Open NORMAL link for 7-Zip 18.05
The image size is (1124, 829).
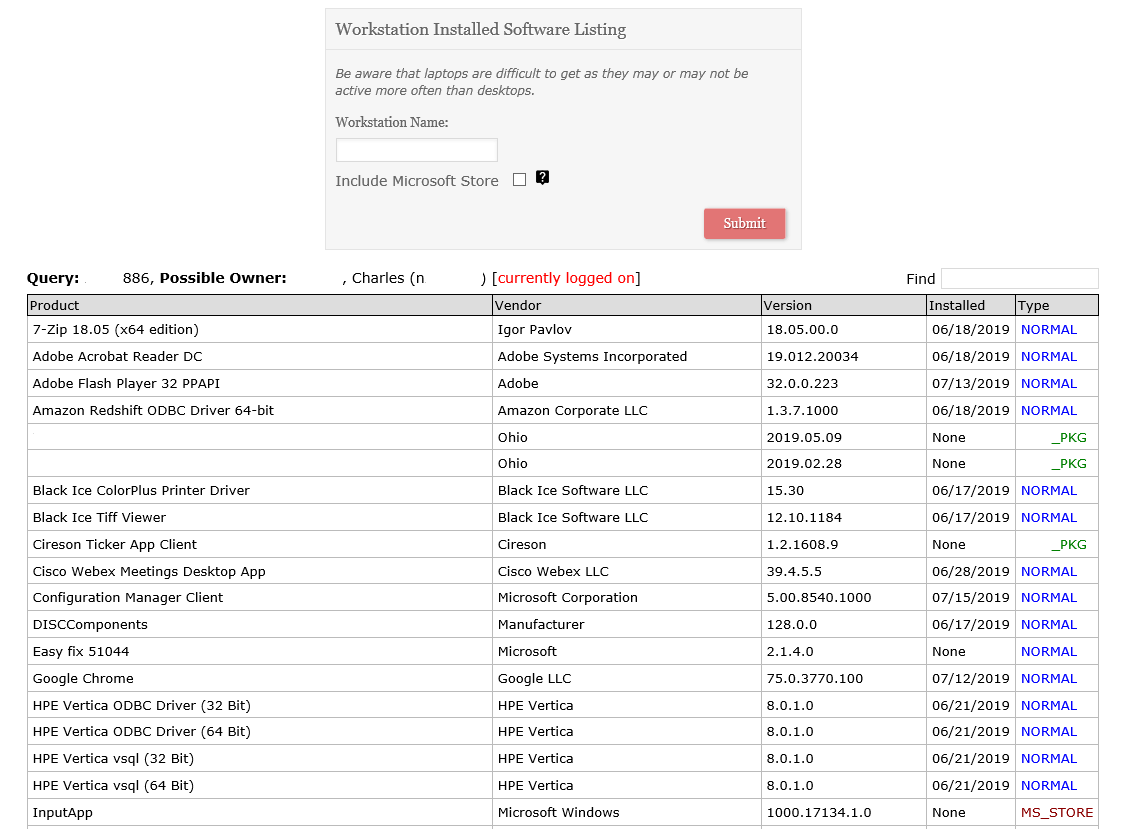(1048, 330)
